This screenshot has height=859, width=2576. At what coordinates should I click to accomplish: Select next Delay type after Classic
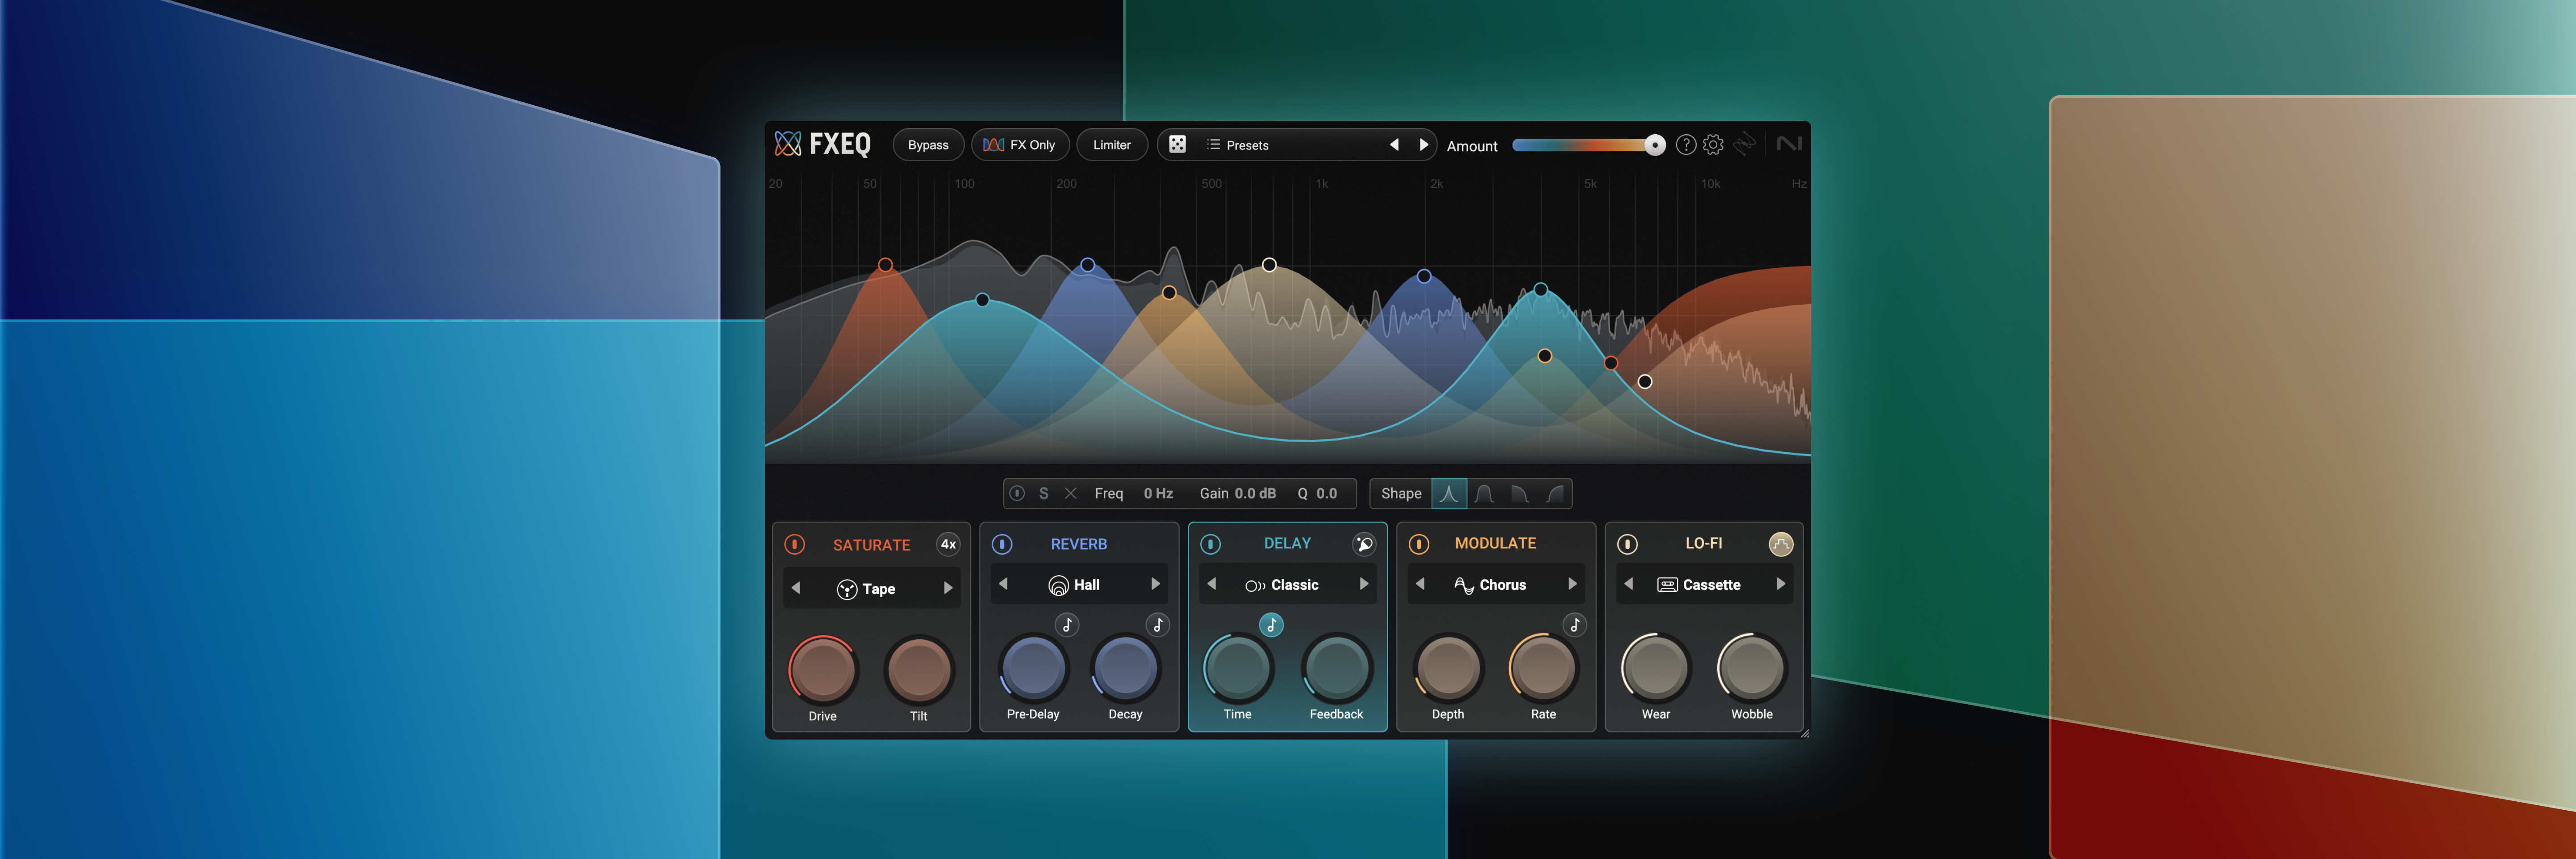(1364, 584)
